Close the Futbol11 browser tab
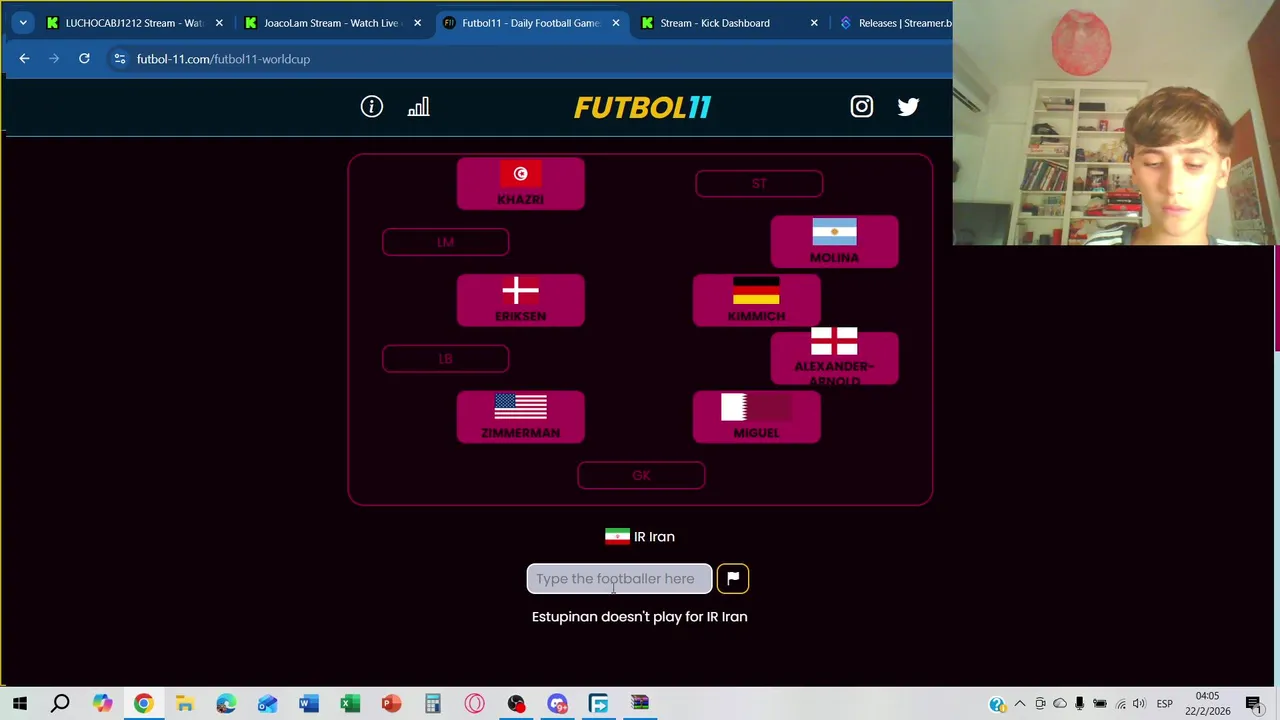 [x=616, y=23]
